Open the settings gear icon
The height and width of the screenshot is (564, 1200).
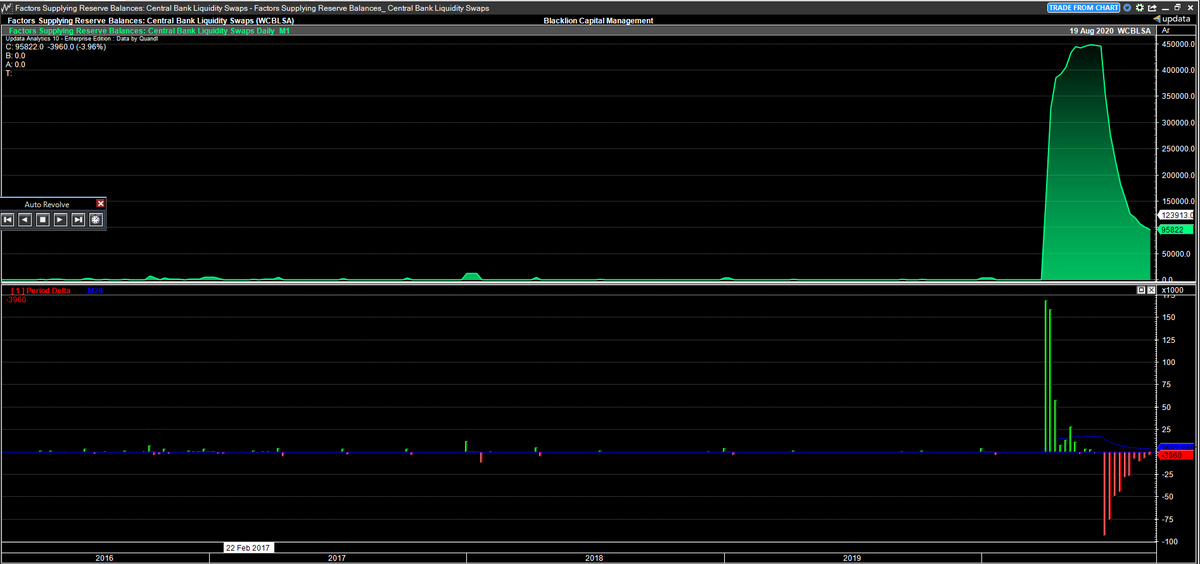1139,8
